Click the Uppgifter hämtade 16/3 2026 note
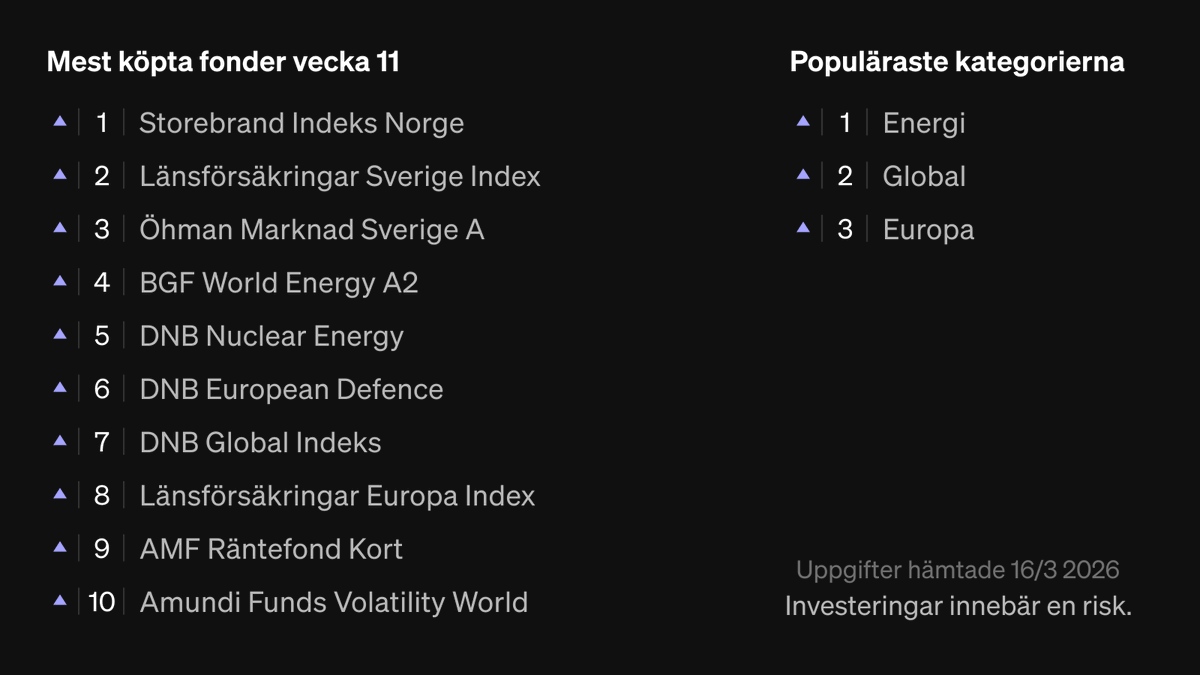This screenshot has width=1200, height=675. 957,570
